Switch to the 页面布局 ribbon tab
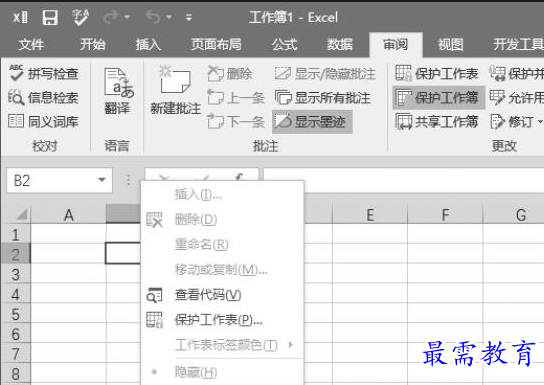Viewport: 544px width, 385px height. [x=216, y=44]
